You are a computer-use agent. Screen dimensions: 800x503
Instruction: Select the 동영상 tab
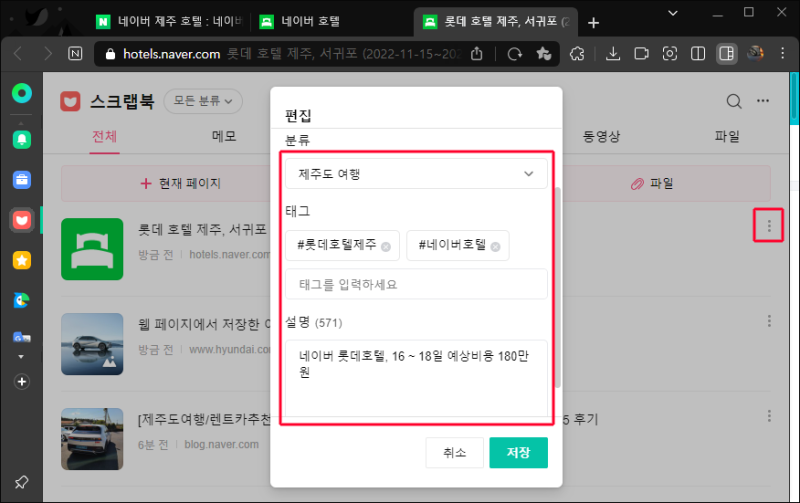(x=602, y=137)
